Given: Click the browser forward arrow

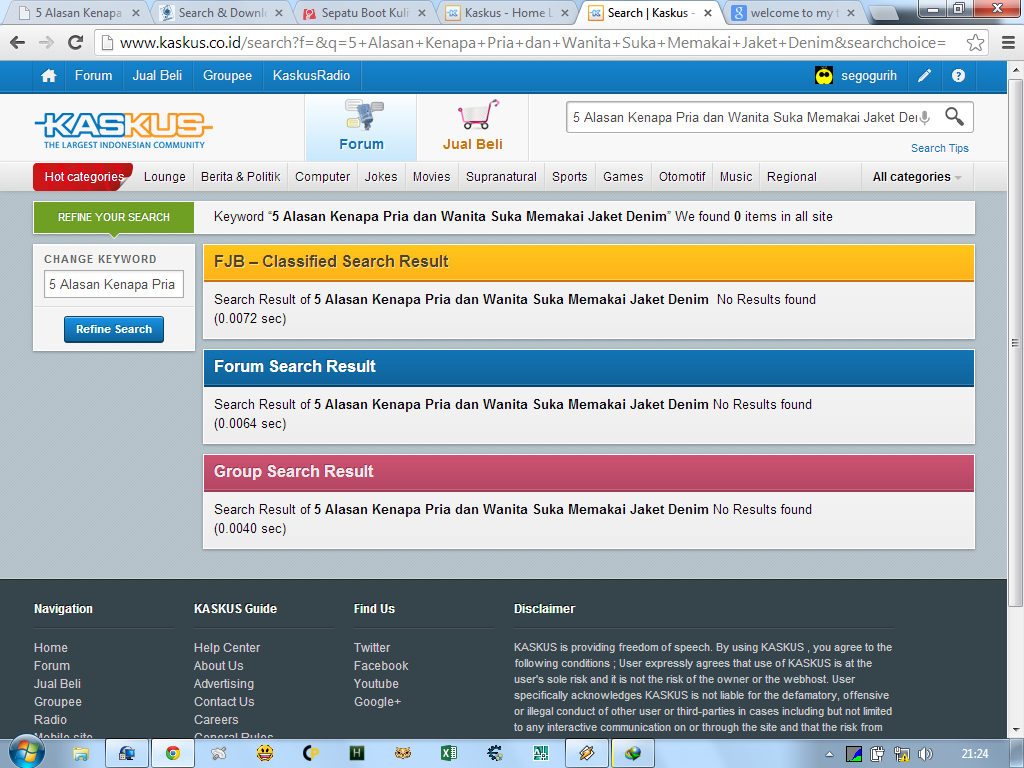Looking at the screenshot, I should 46,43.
